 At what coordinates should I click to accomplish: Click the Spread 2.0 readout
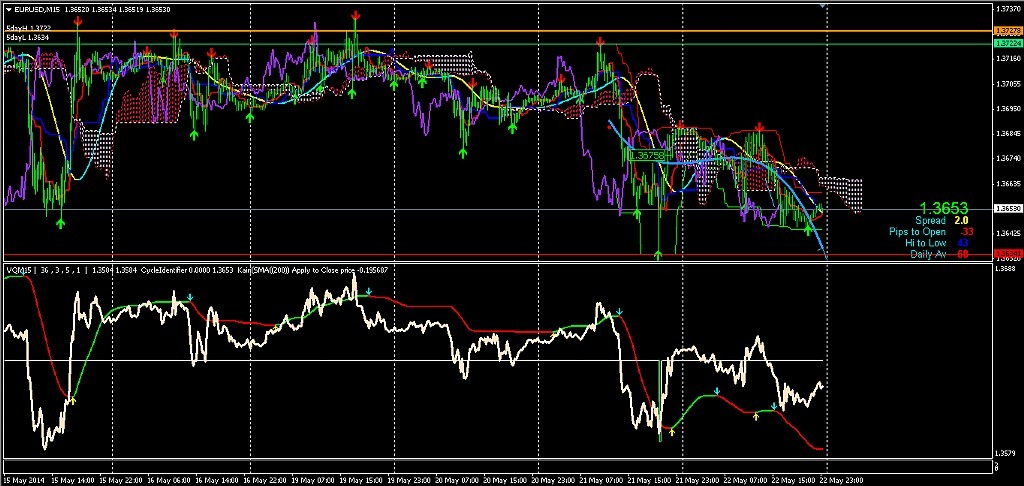tap(942, 221)
